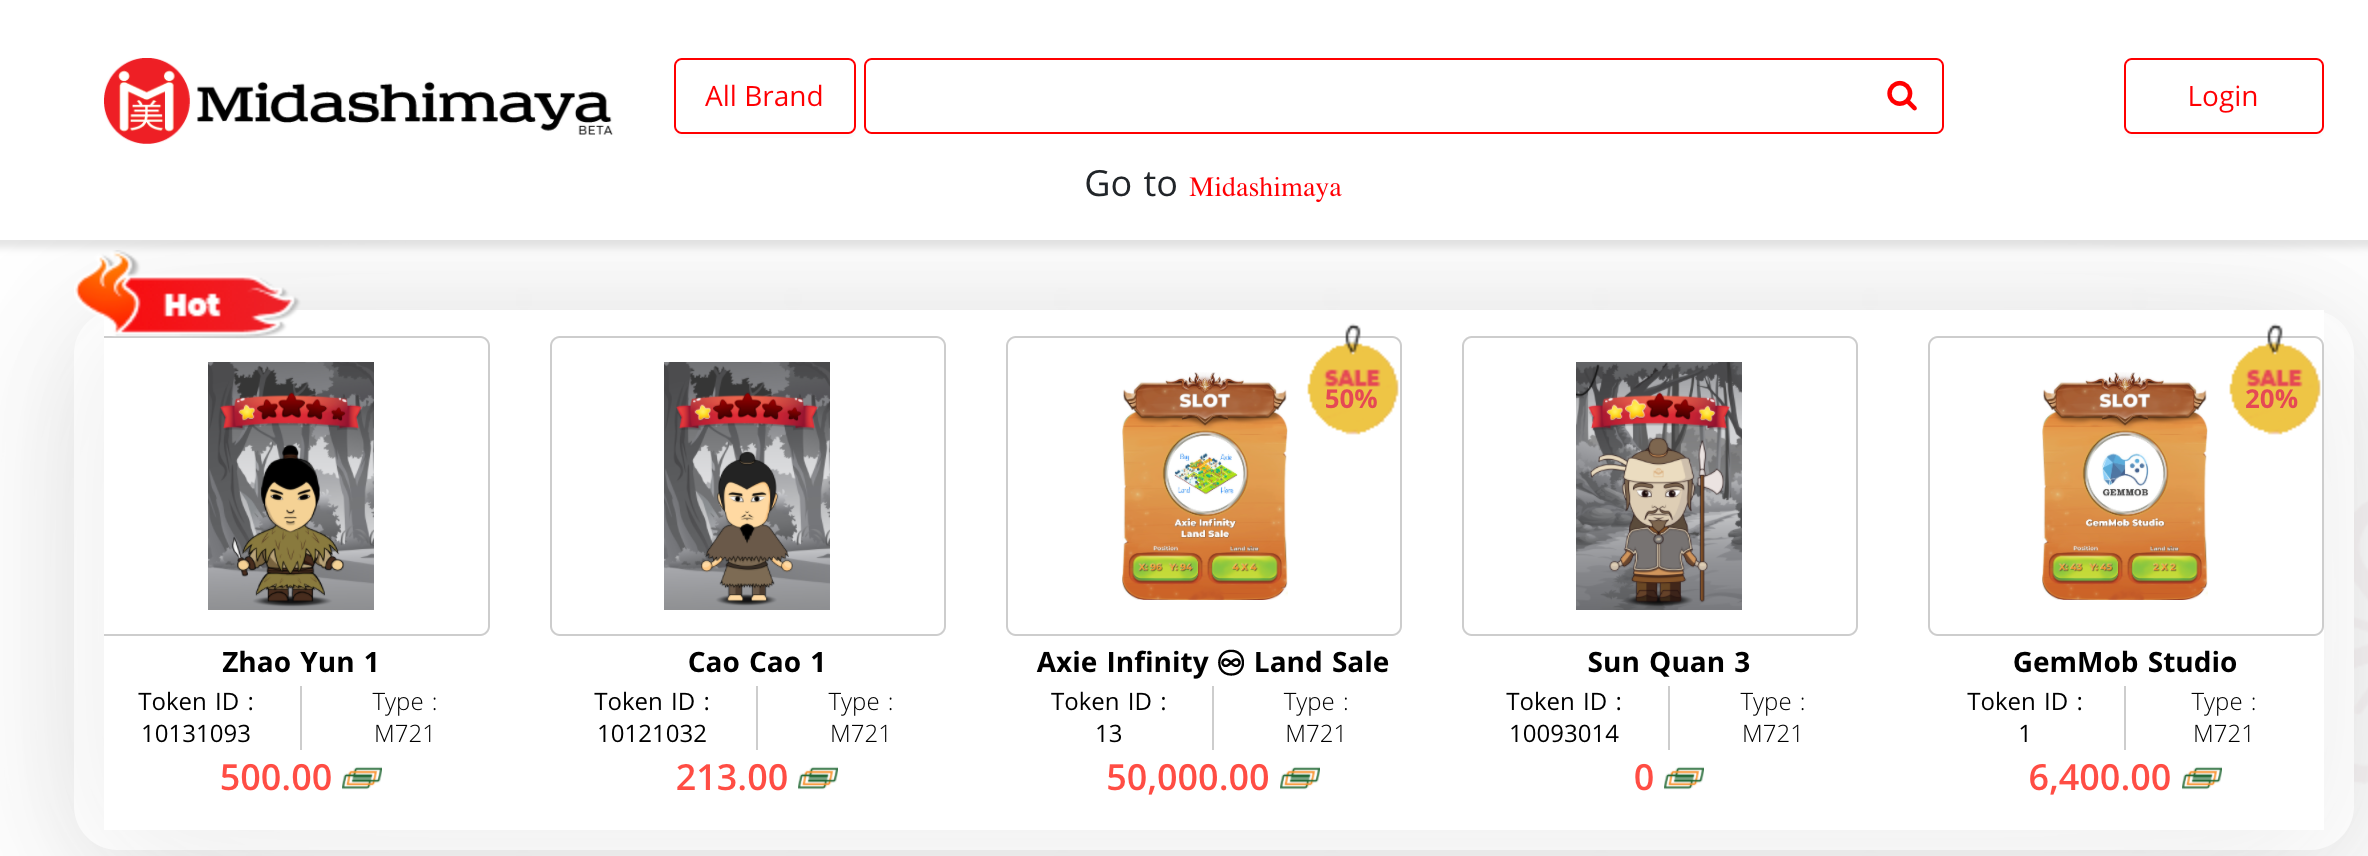Open the Axie Infinity slot card image
Screen dimensions: 2368x856
click(x=1204, y=487)
